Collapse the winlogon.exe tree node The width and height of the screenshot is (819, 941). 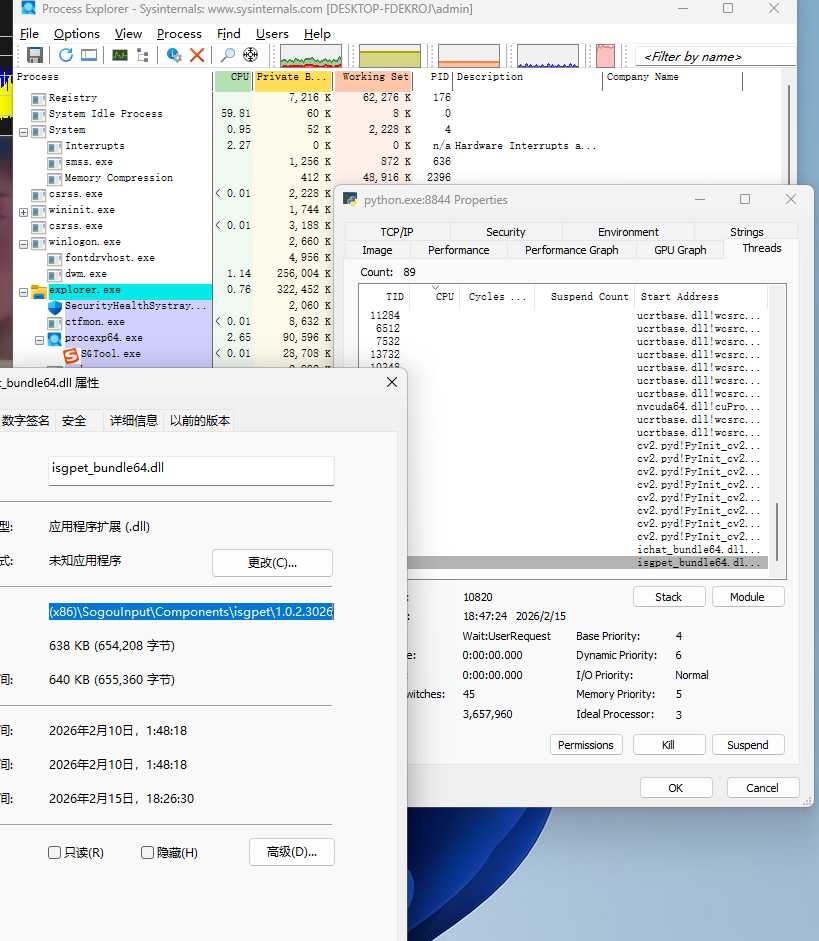[24, 243]
